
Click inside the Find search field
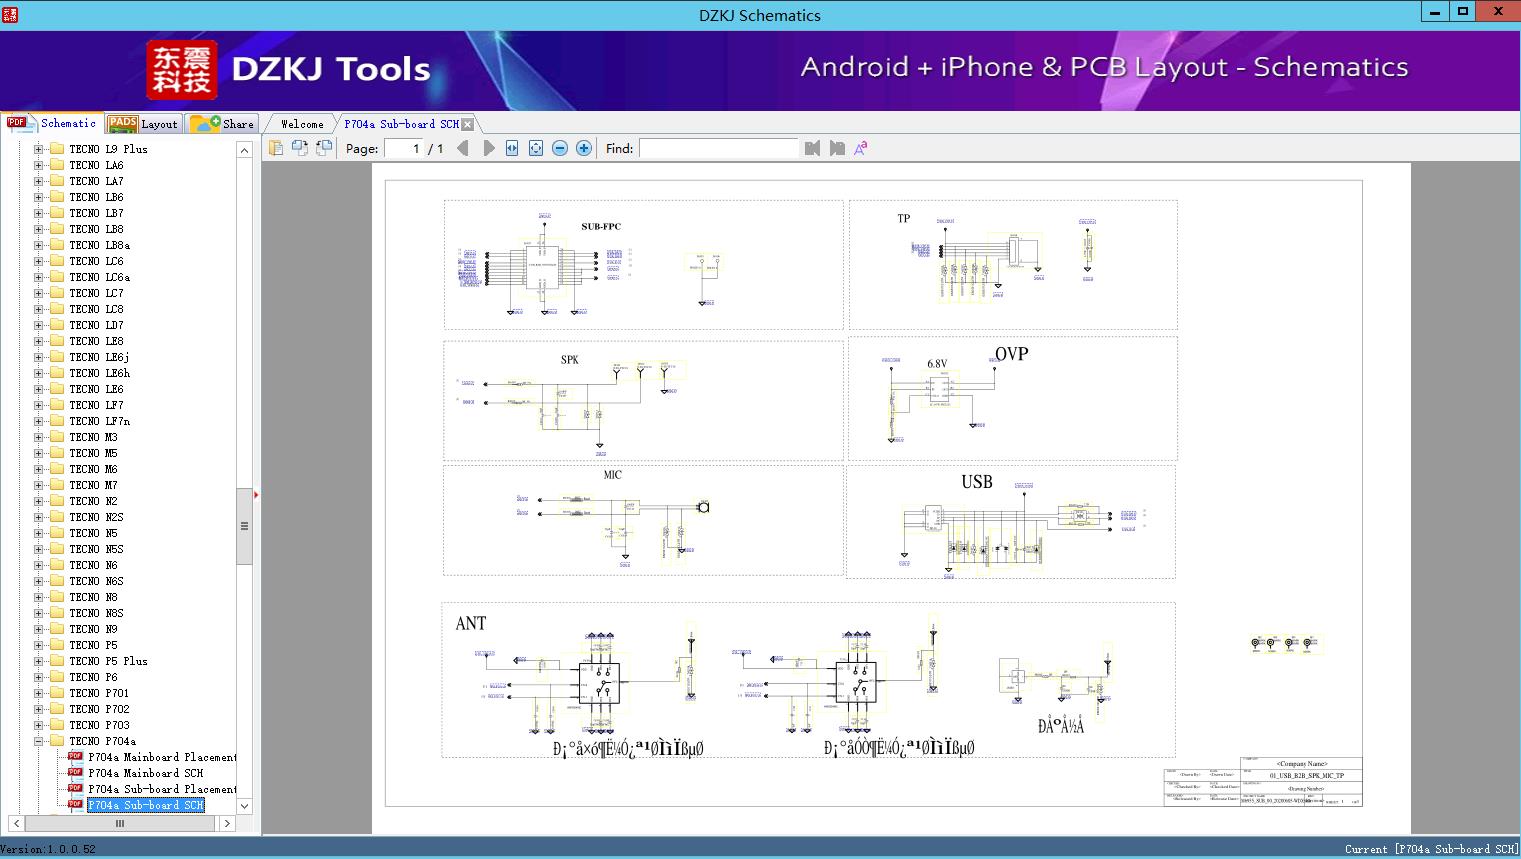pos(718,148)
